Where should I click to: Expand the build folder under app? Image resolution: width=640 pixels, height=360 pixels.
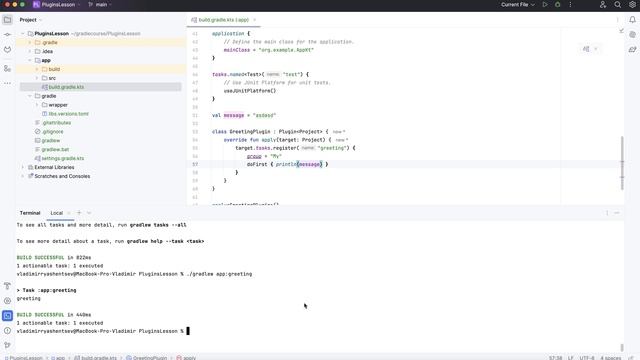tap(37, 69)
